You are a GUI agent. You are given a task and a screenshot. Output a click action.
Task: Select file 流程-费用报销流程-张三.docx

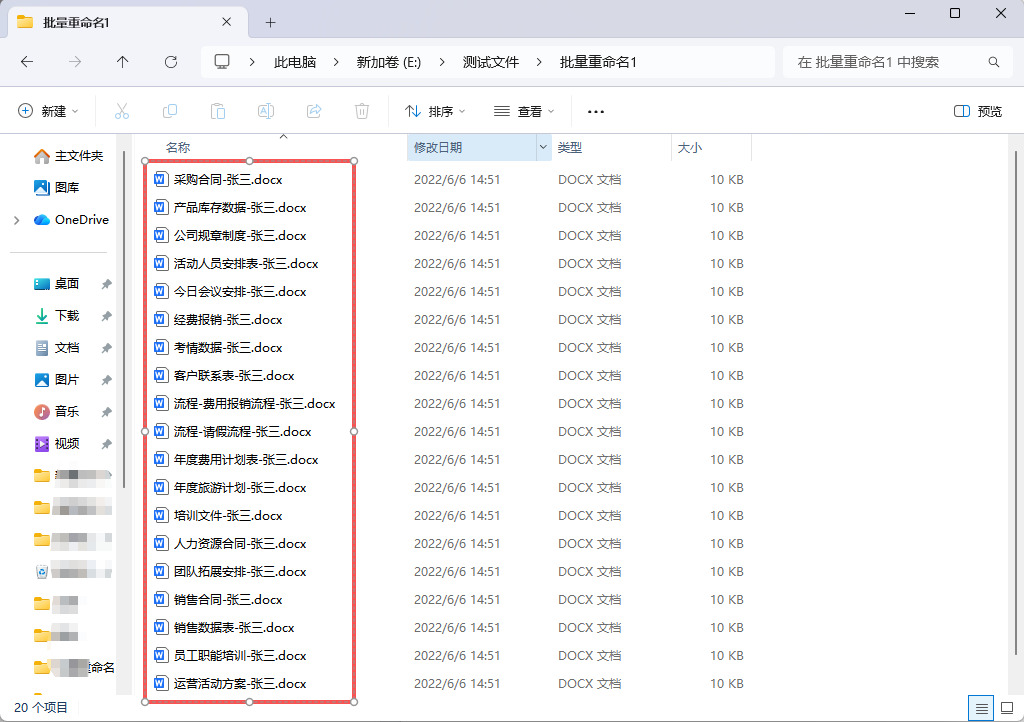(x=254, y=403)
